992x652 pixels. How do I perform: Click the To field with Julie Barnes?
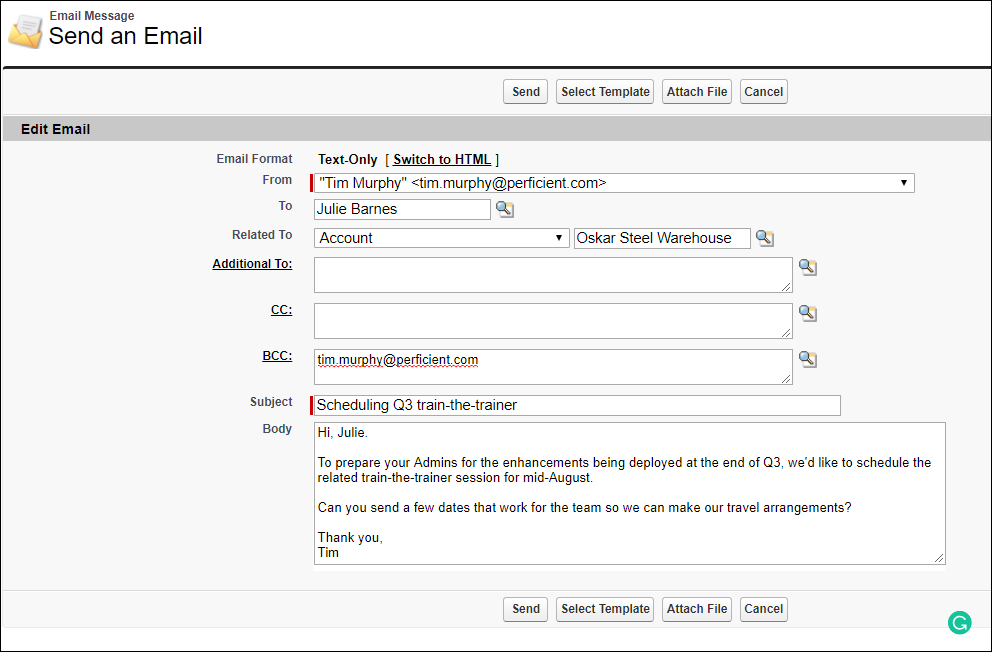coord(402,209)
